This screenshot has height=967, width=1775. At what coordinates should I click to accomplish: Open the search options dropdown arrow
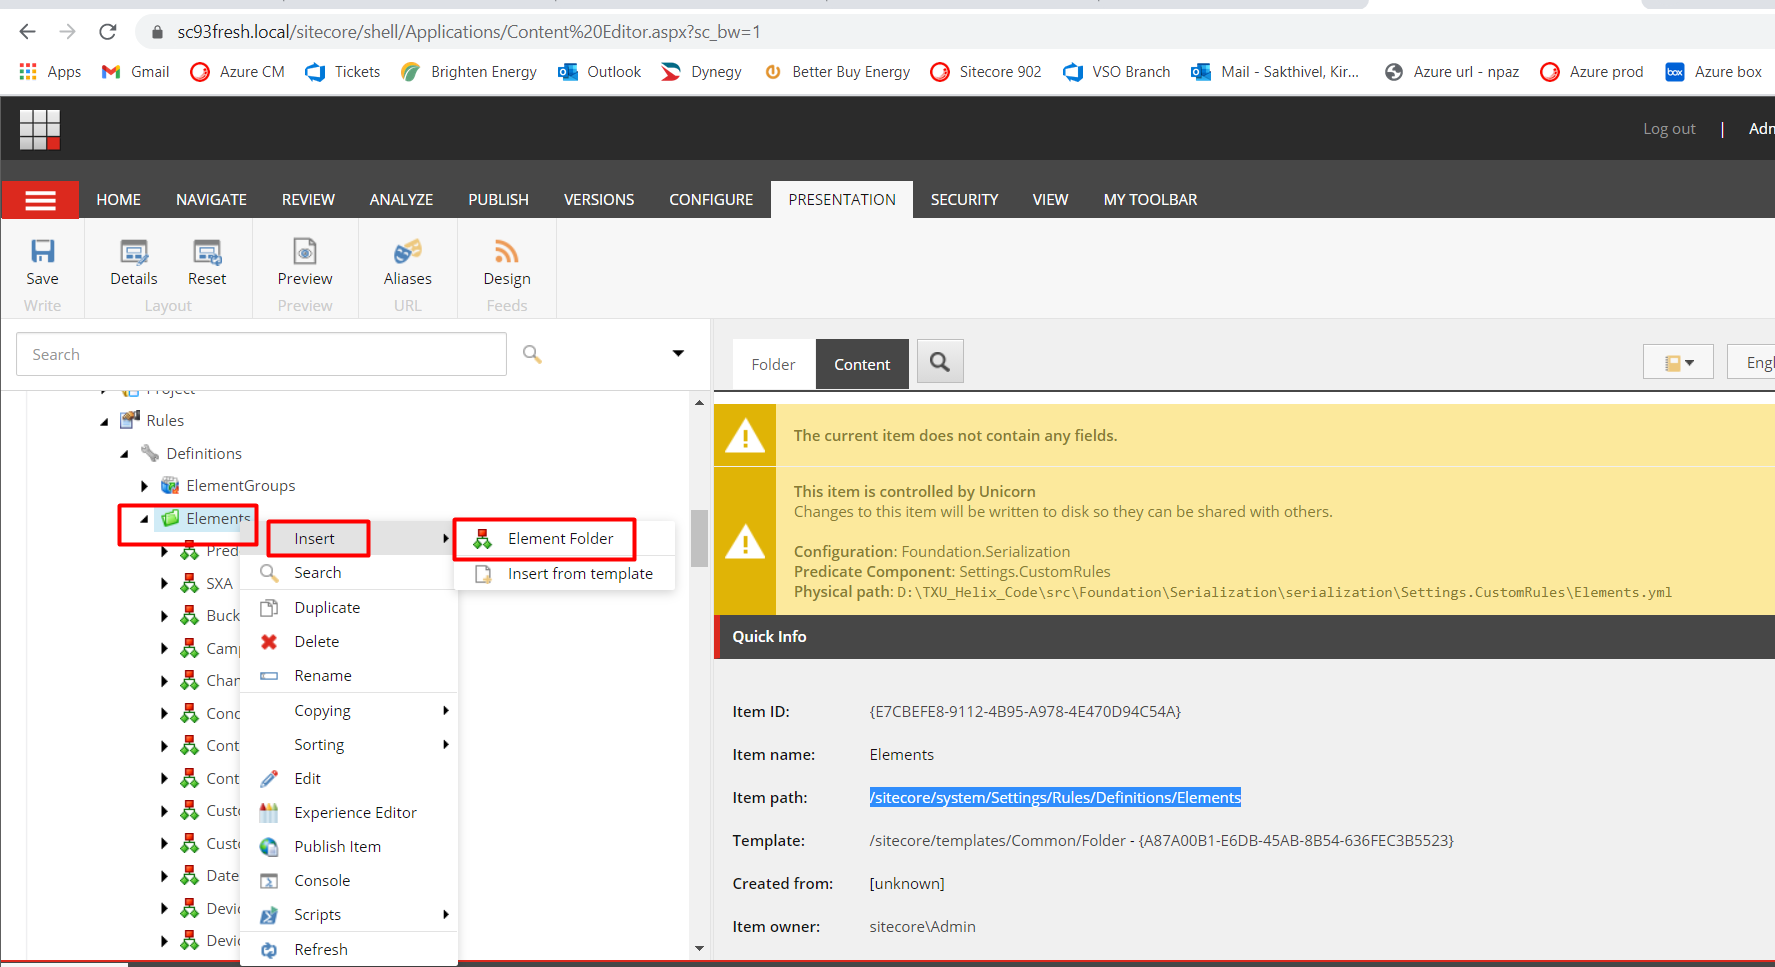pos(678,354)
